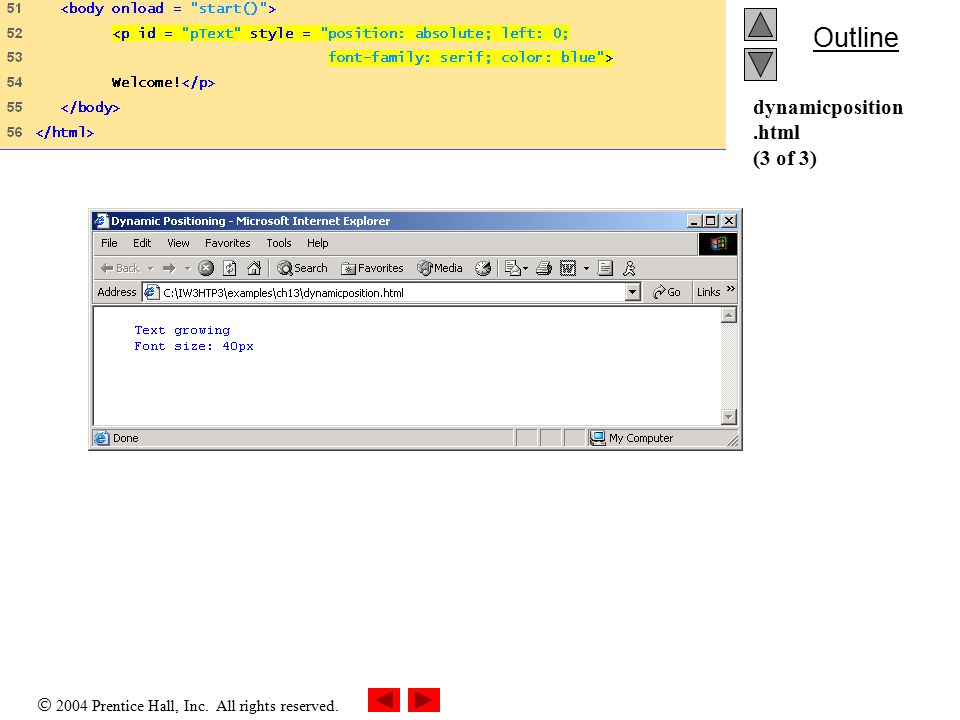
Task: Open the Edit menu
Action: point(142,243)
